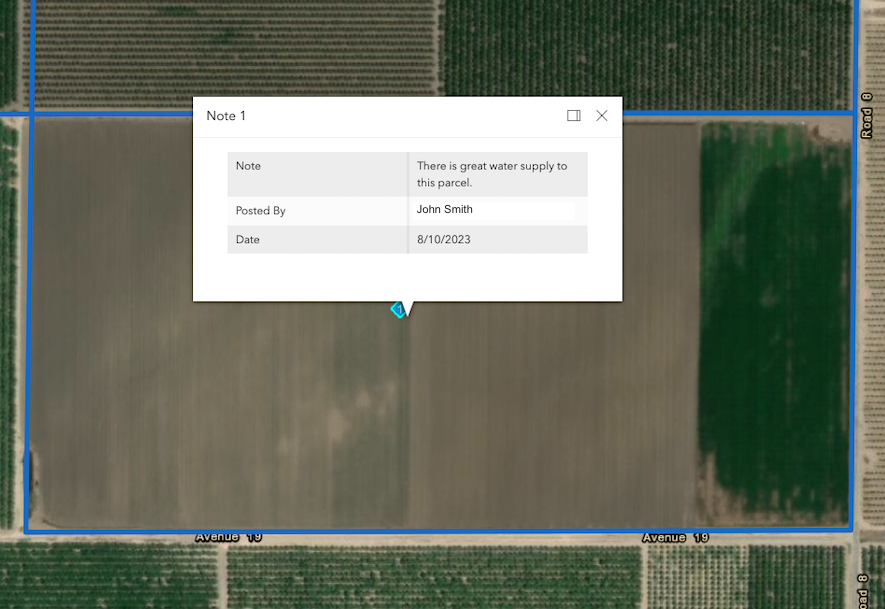Click the orchard above the Note popup

tap(300, 50)
